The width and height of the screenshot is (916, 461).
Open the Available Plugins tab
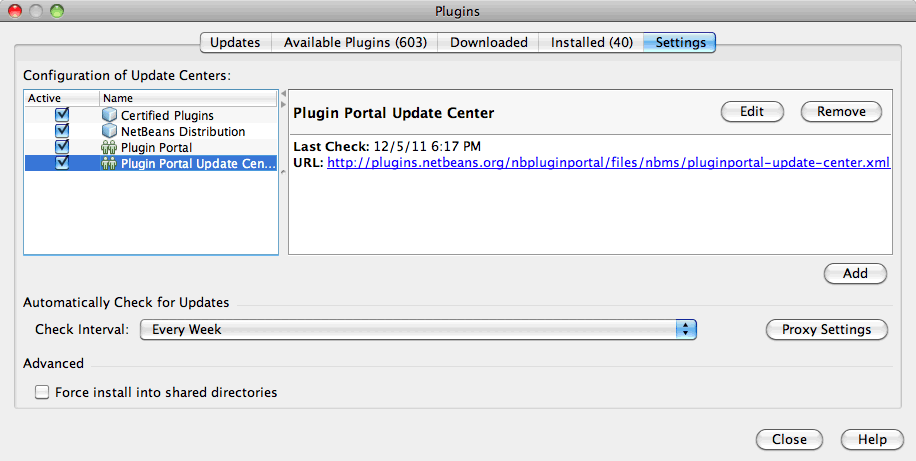pos(355,43)
